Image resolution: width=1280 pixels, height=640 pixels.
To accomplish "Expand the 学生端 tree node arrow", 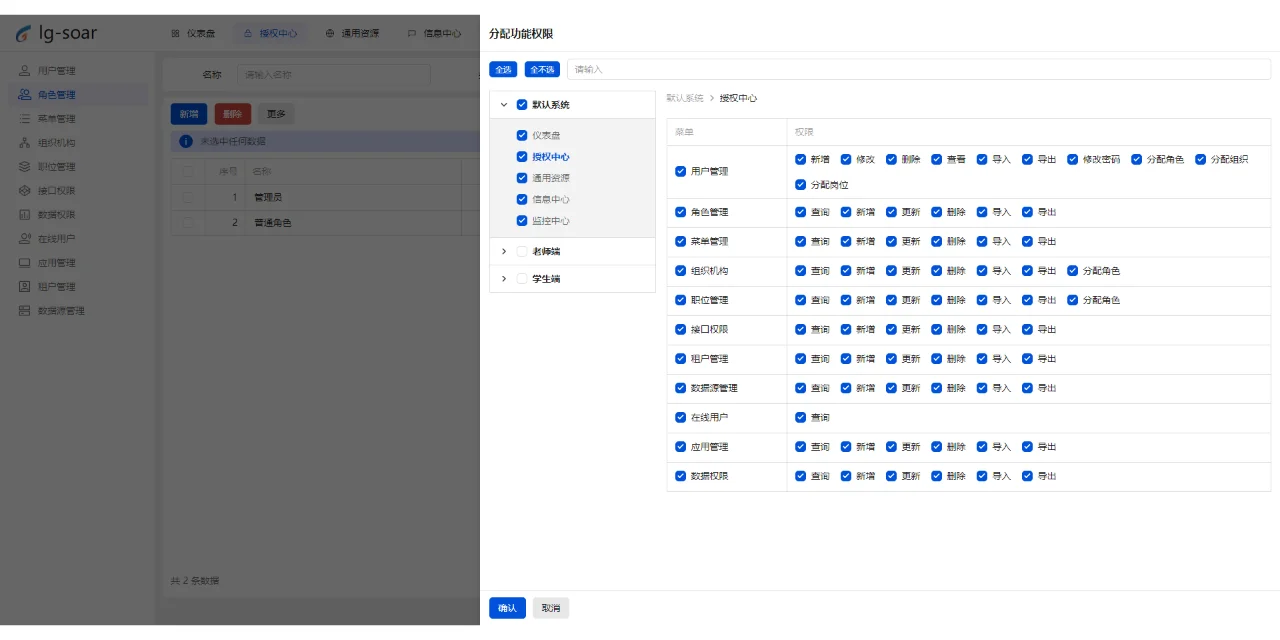I will [x=504, y=279].
